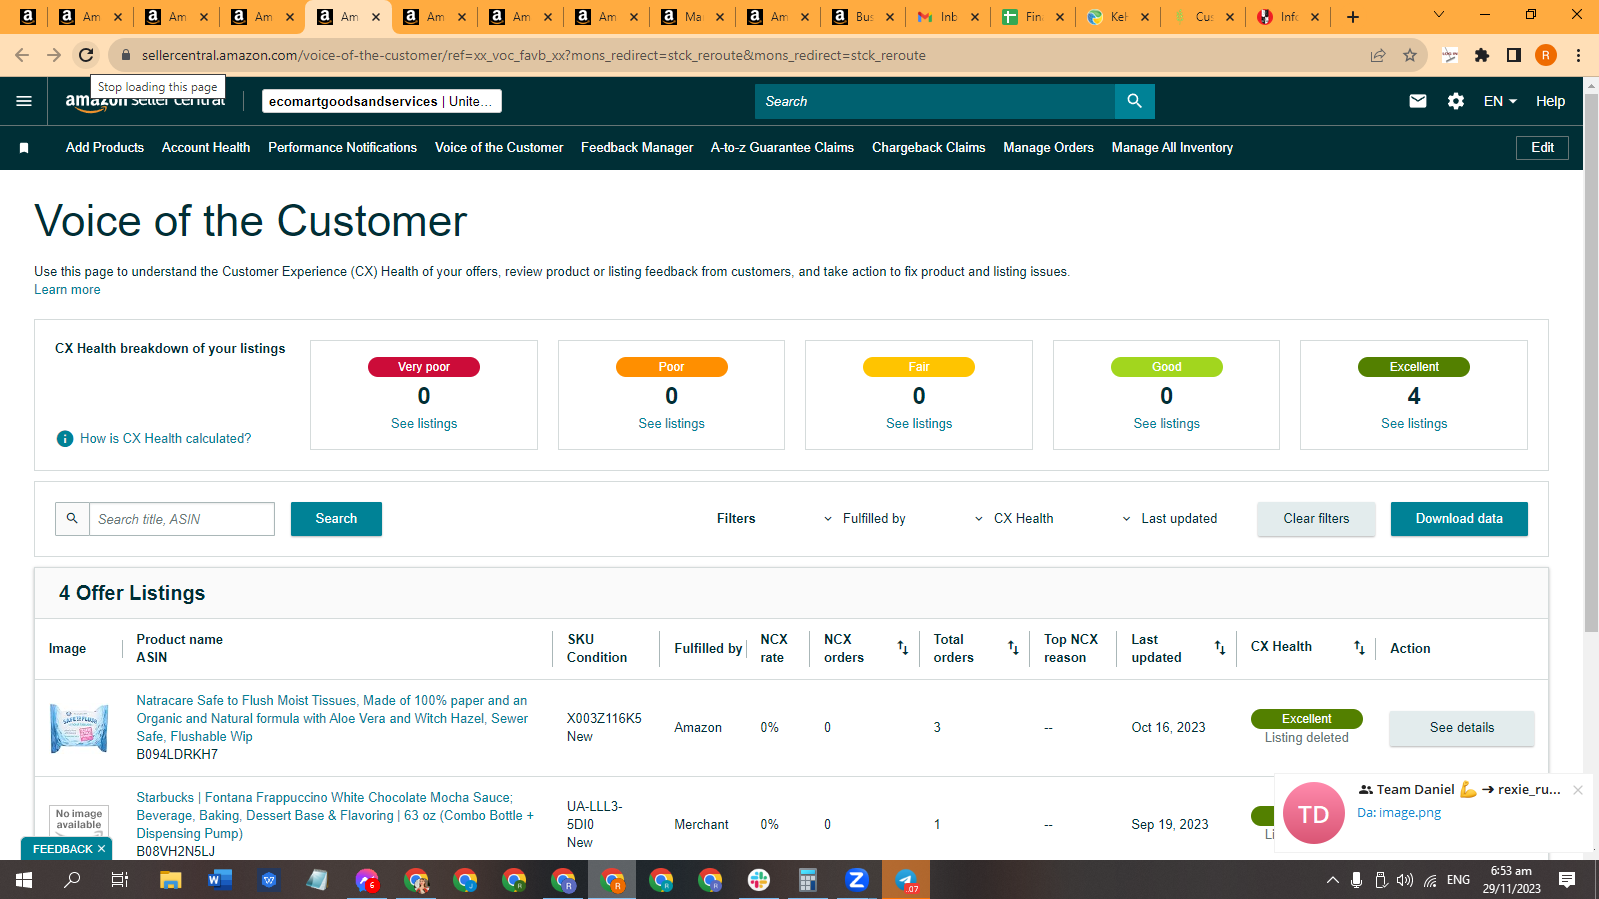This screenshot has width=1599, height=899.
Task: Open How is CX Health calculated
Action: (x=165, y=439)
